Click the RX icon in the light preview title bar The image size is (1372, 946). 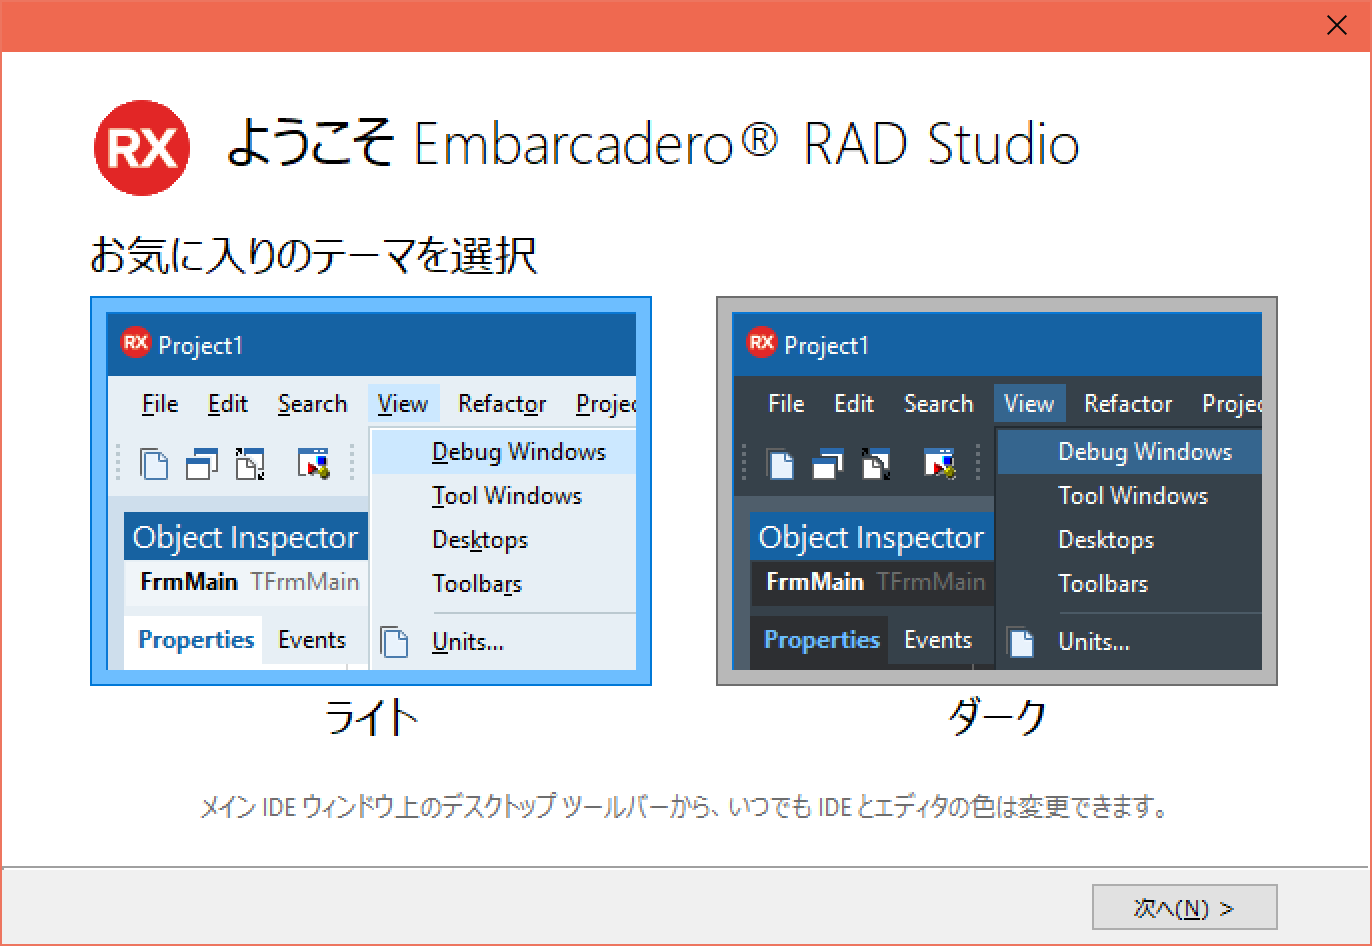[x=135, y=344]
